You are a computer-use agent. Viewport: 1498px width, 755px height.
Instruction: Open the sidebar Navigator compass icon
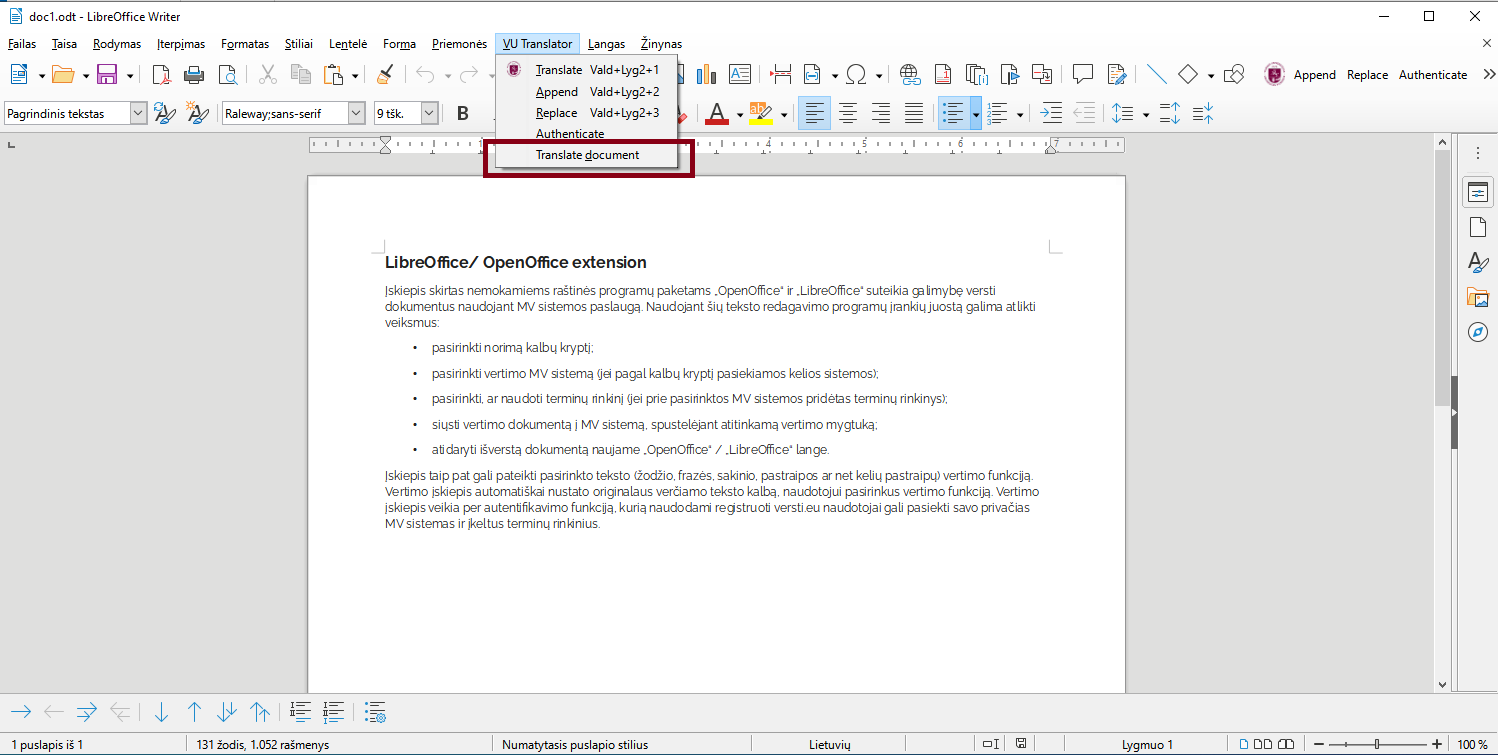(x=1477, y=332)
